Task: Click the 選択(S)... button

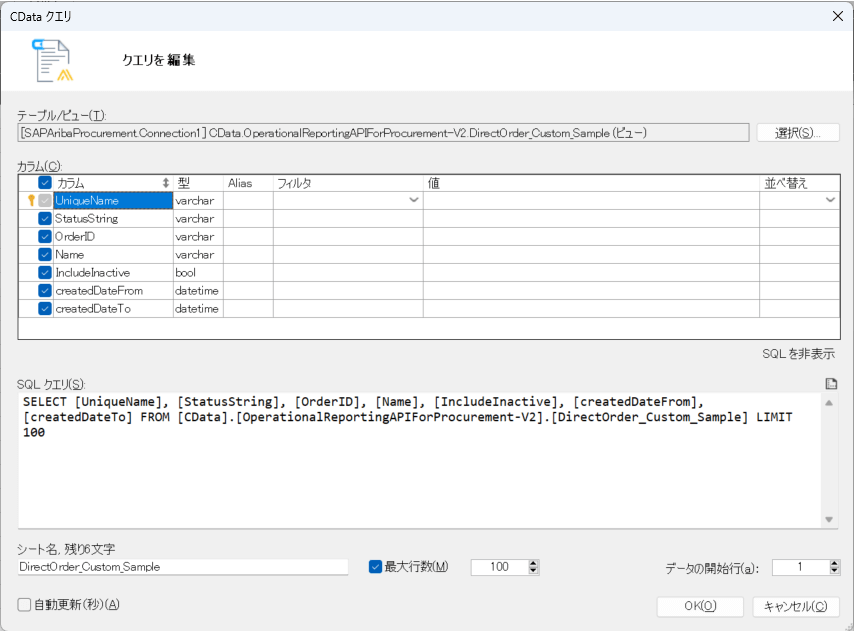Action: [798, 133]
